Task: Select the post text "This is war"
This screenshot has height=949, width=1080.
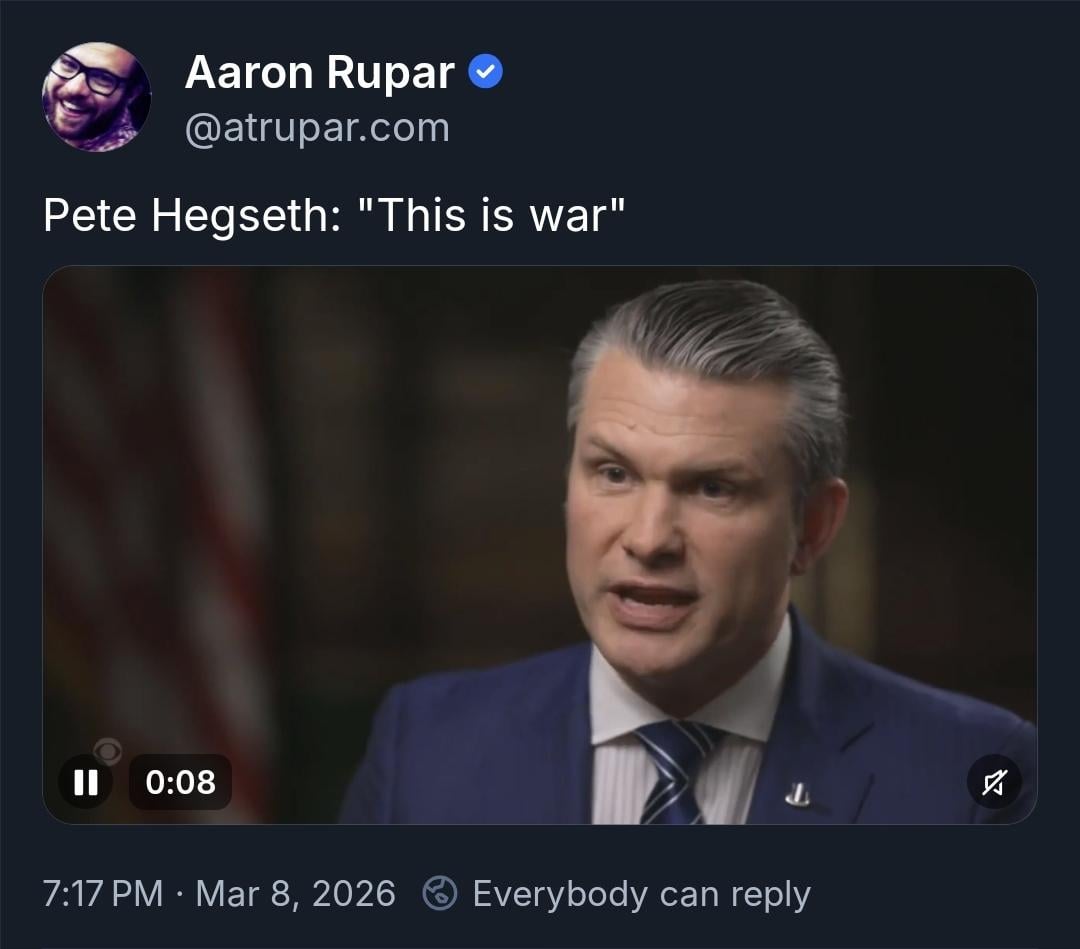Action: (492, 216)
